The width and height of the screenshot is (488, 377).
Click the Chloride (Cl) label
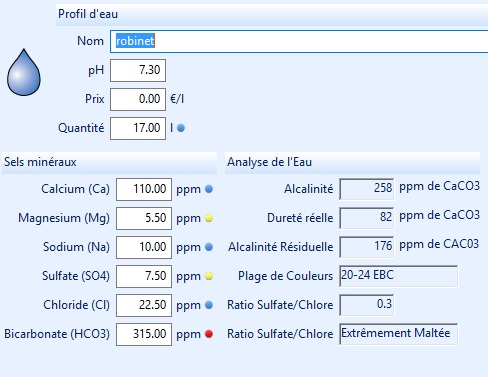[76, 305]
